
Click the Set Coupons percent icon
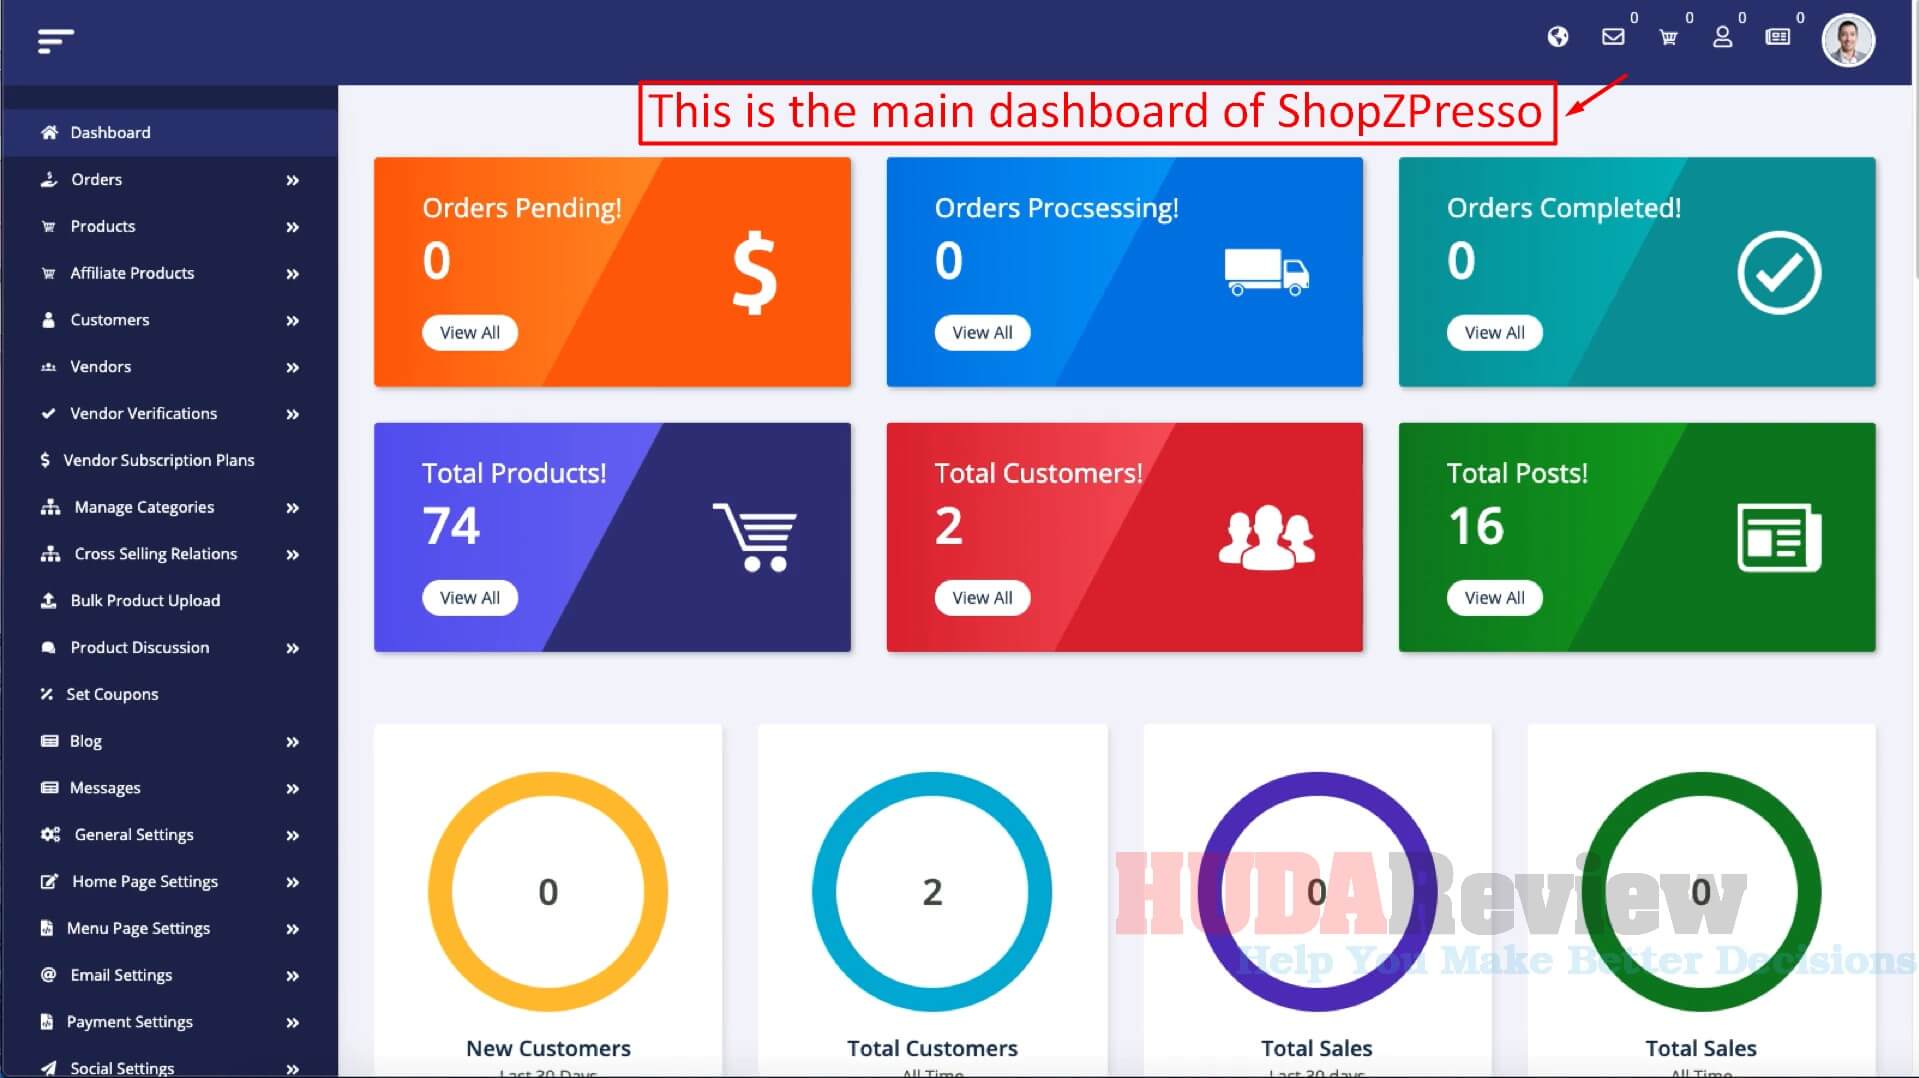pyautogui.click(x=46, y=694)
